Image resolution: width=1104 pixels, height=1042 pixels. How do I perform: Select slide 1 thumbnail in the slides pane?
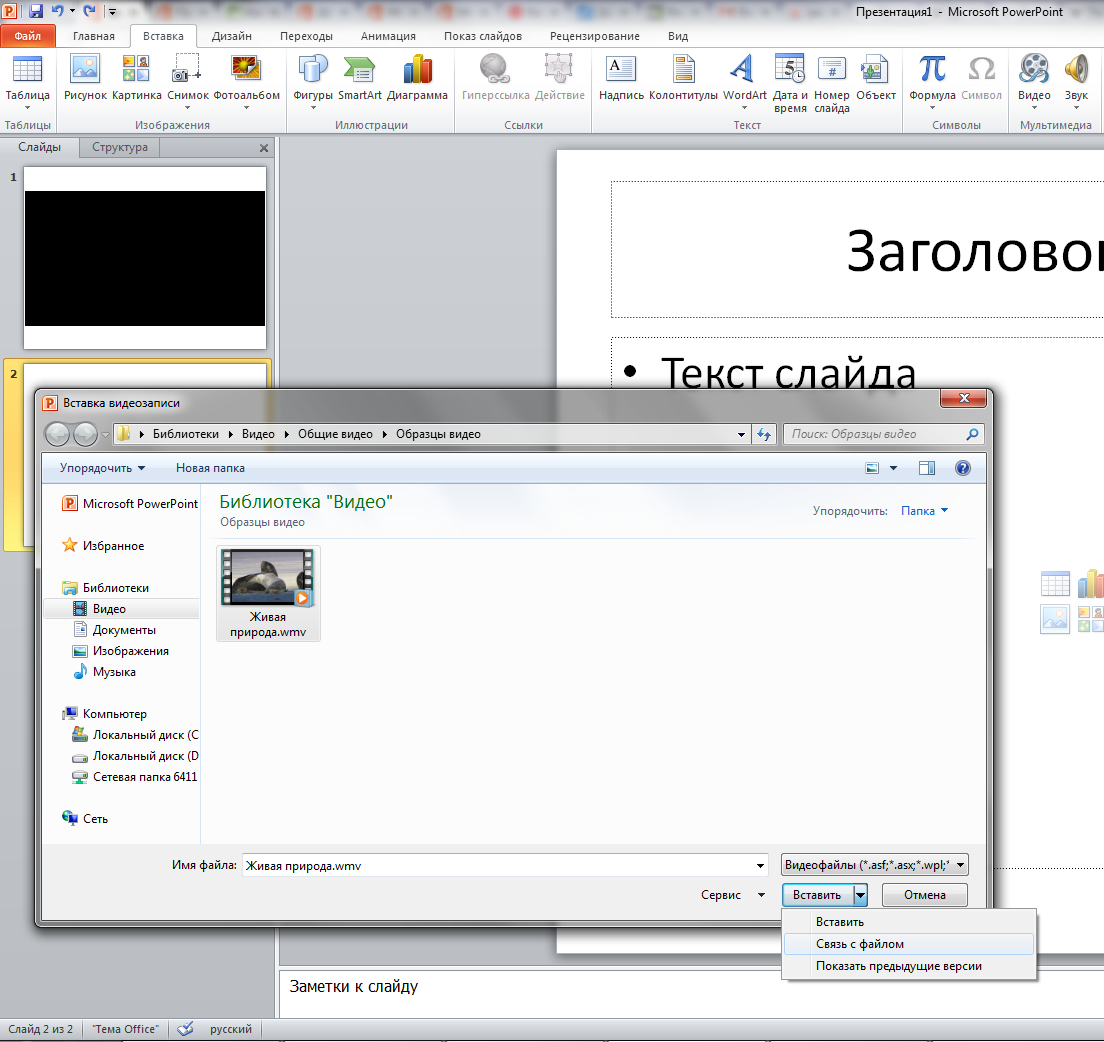point(145,258)
